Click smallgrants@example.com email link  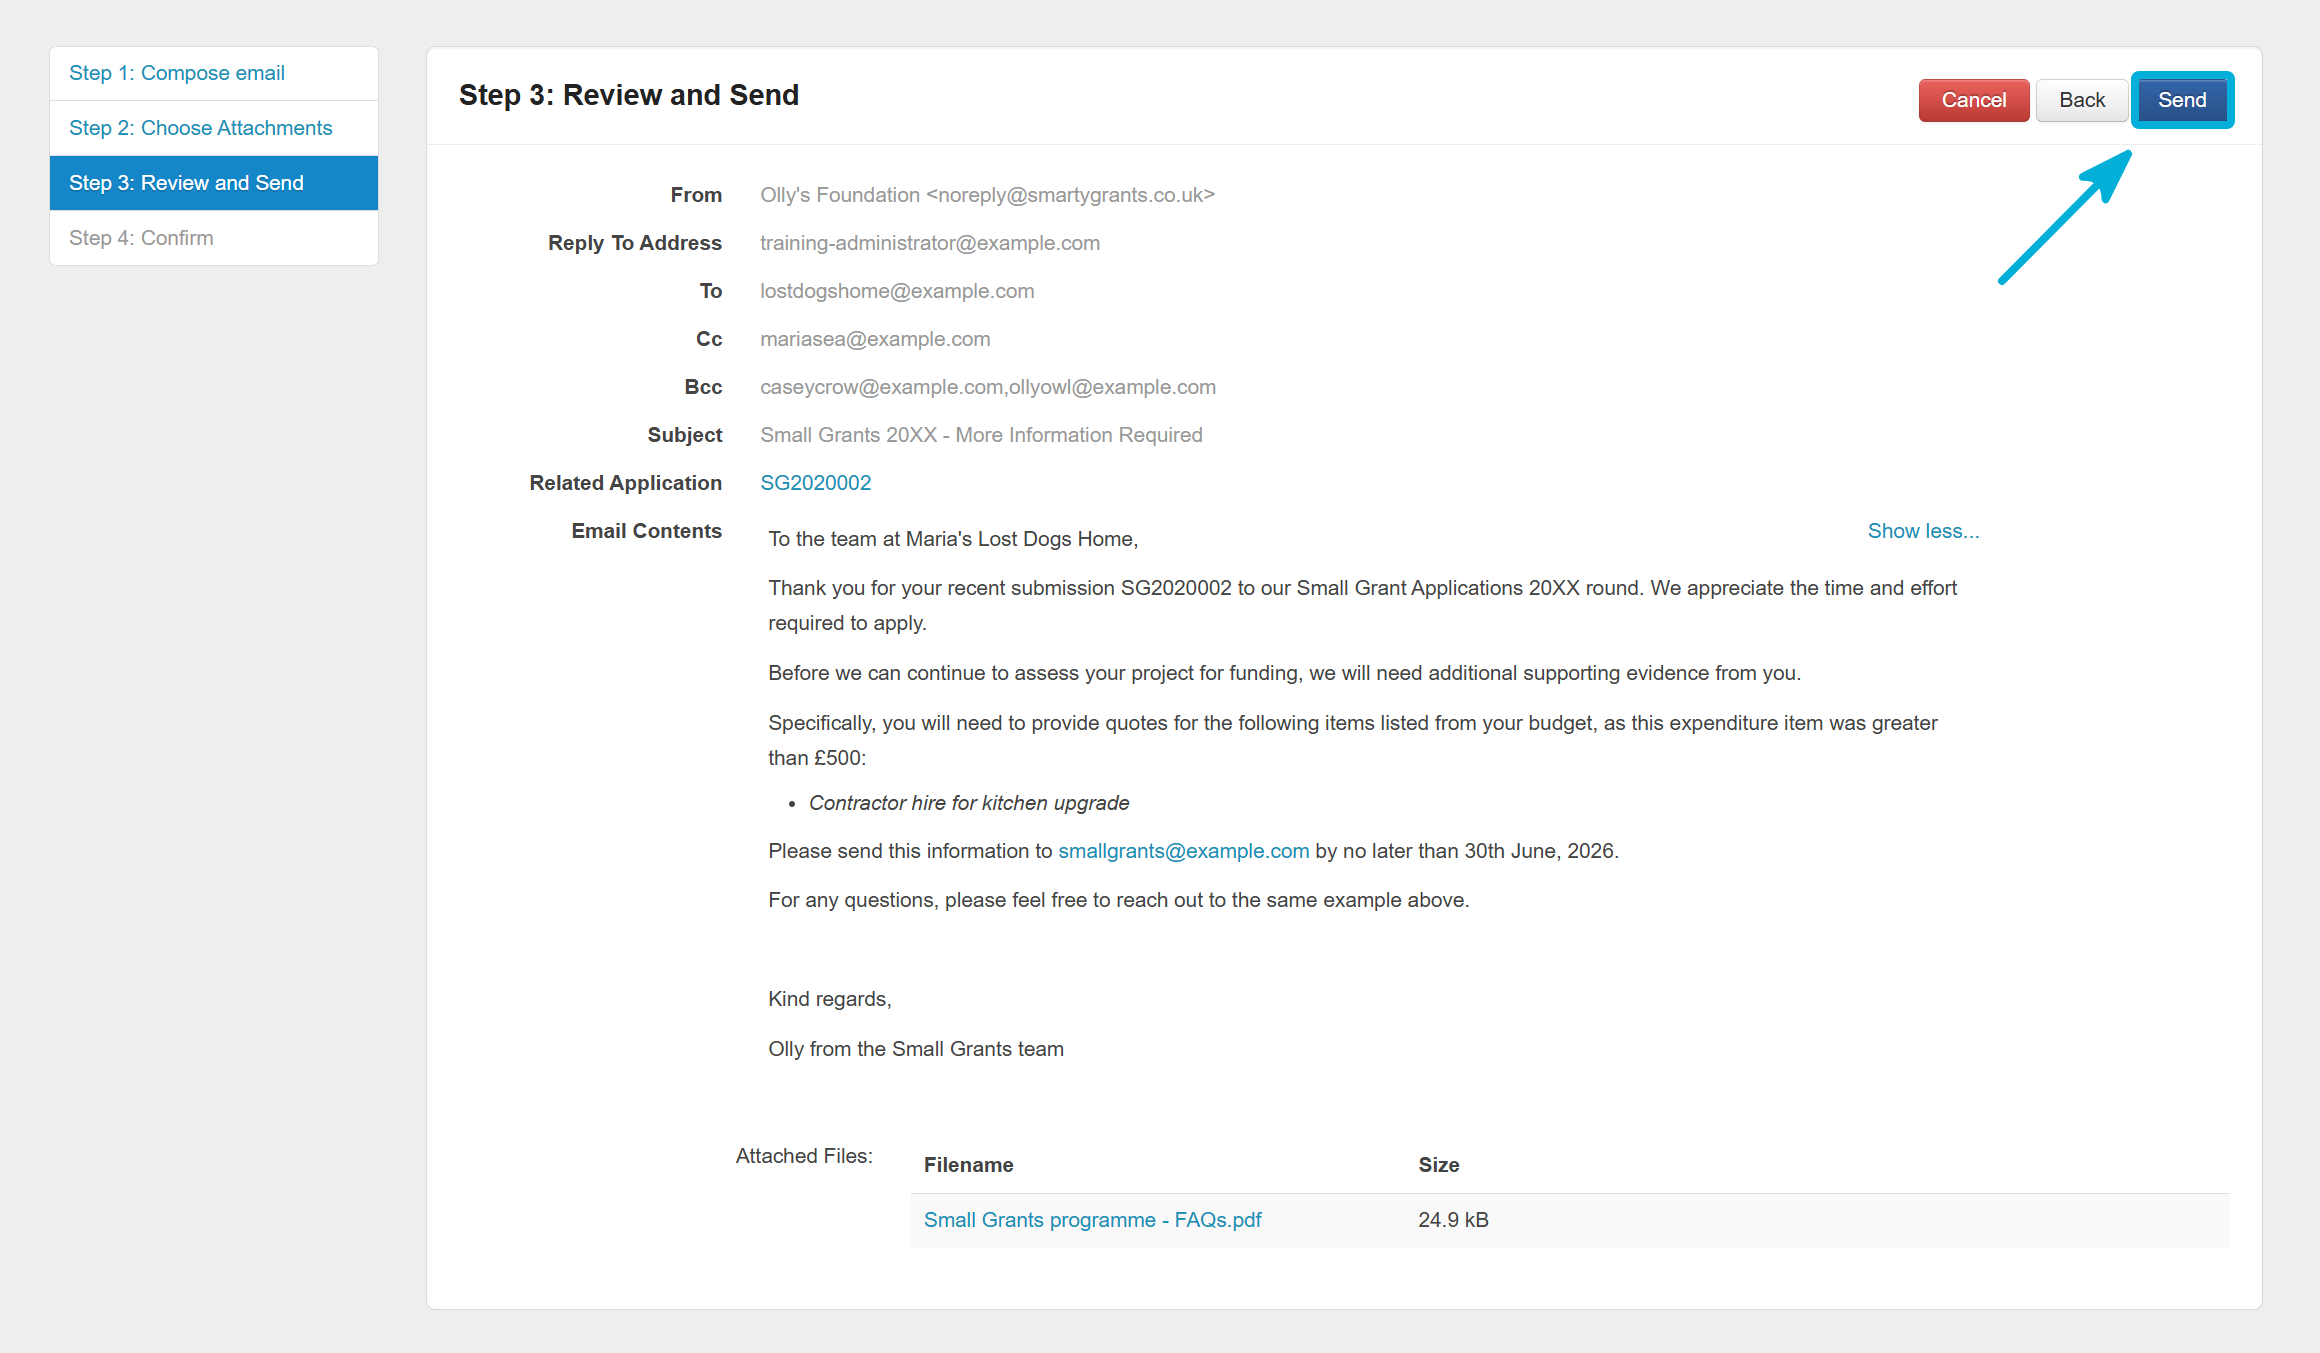(x=1183, y=851)
